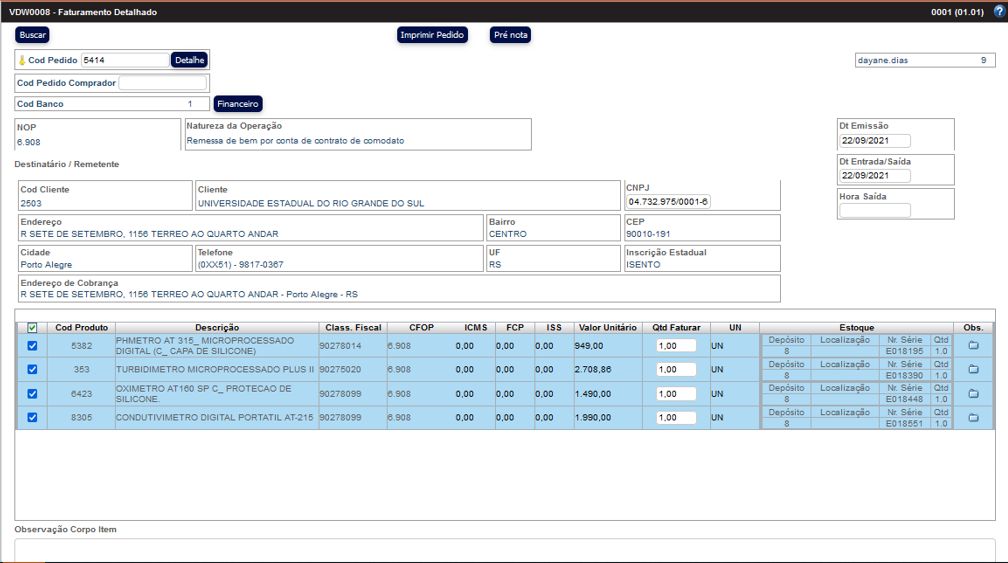Click the Hora Saída input field
1008x563 pixels.
click(x=875, y=210)
